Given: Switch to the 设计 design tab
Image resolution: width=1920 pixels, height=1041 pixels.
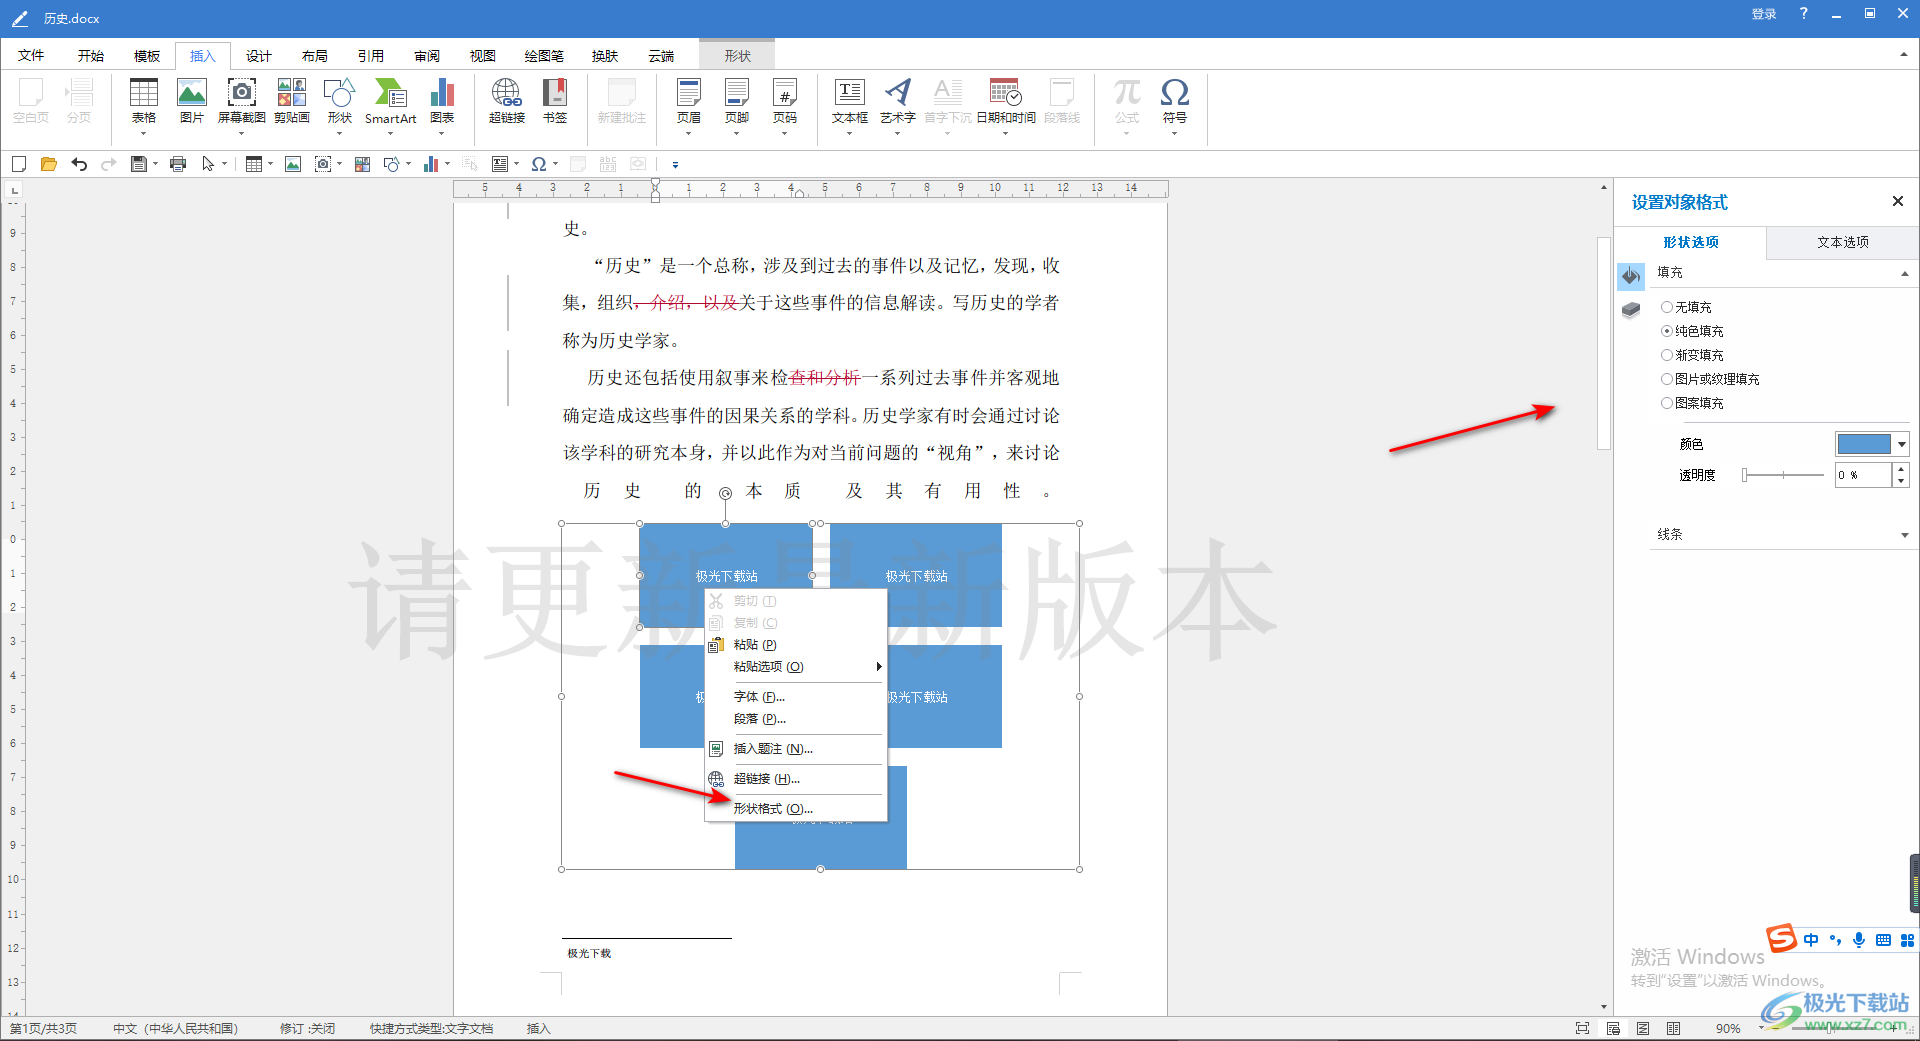Looking at the screenshot, I should pyautogui.click(x=259, y=56).
